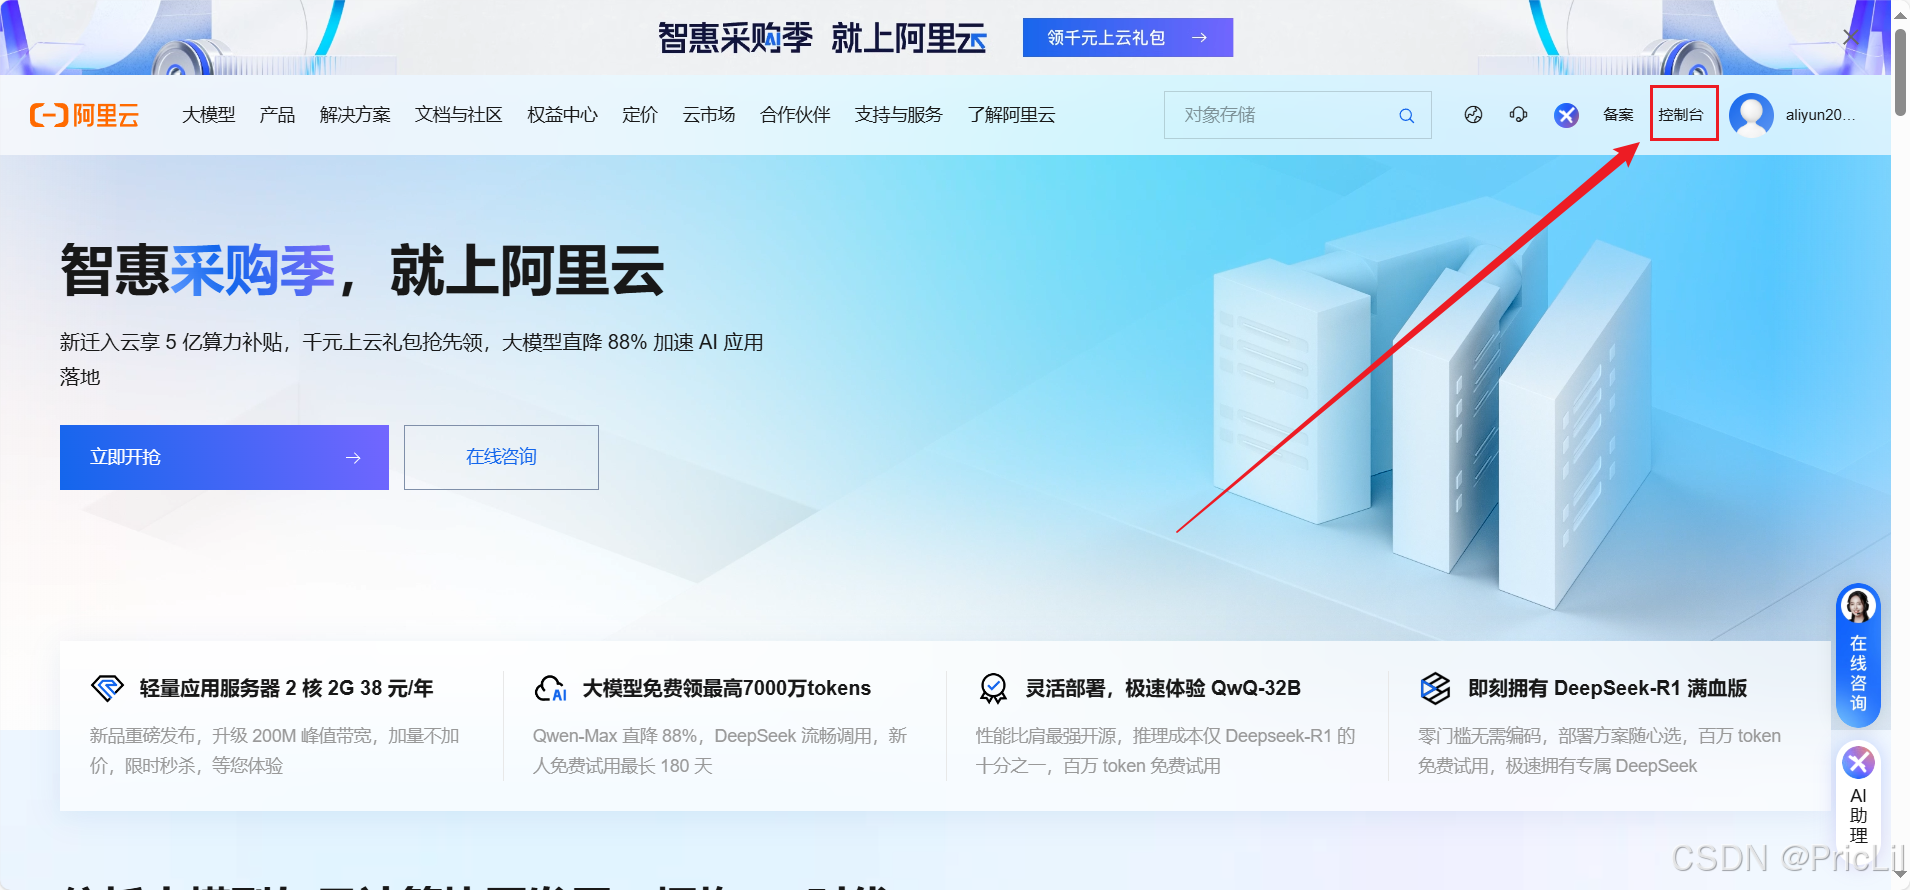Open the AI assistant icon in header

[1566, 115]
